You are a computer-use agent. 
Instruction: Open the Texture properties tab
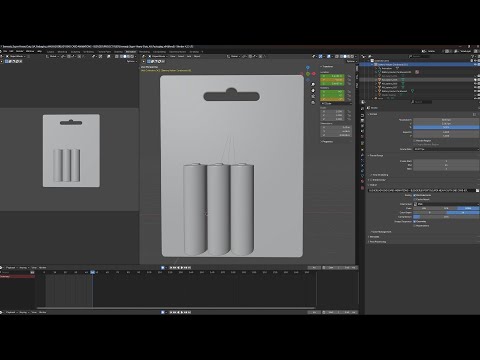(362, 188)
